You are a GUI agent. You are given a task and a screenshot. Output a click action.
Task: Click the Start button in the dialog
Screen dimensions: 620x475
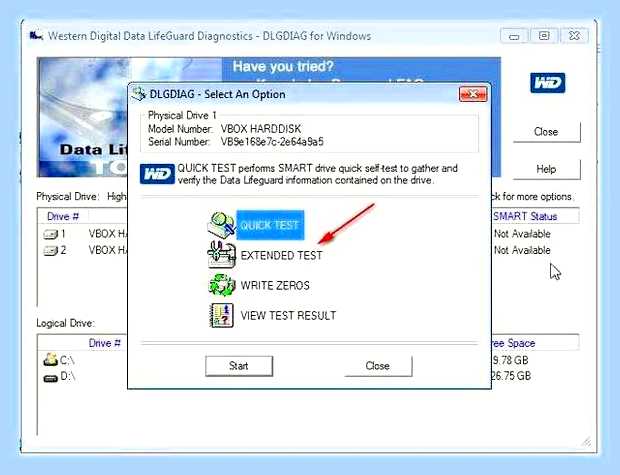239,366
